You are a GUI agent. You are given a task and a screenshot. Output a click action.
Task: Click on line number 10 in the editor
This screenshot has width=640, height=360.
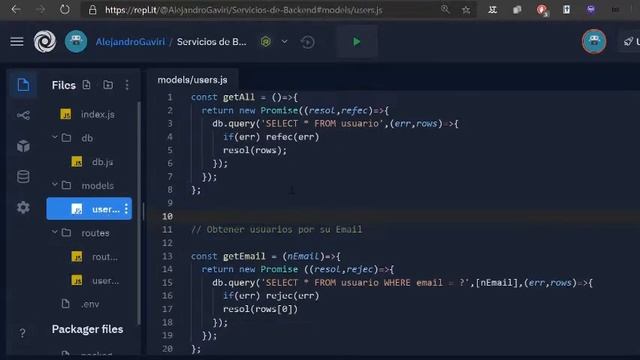(167, 216)
